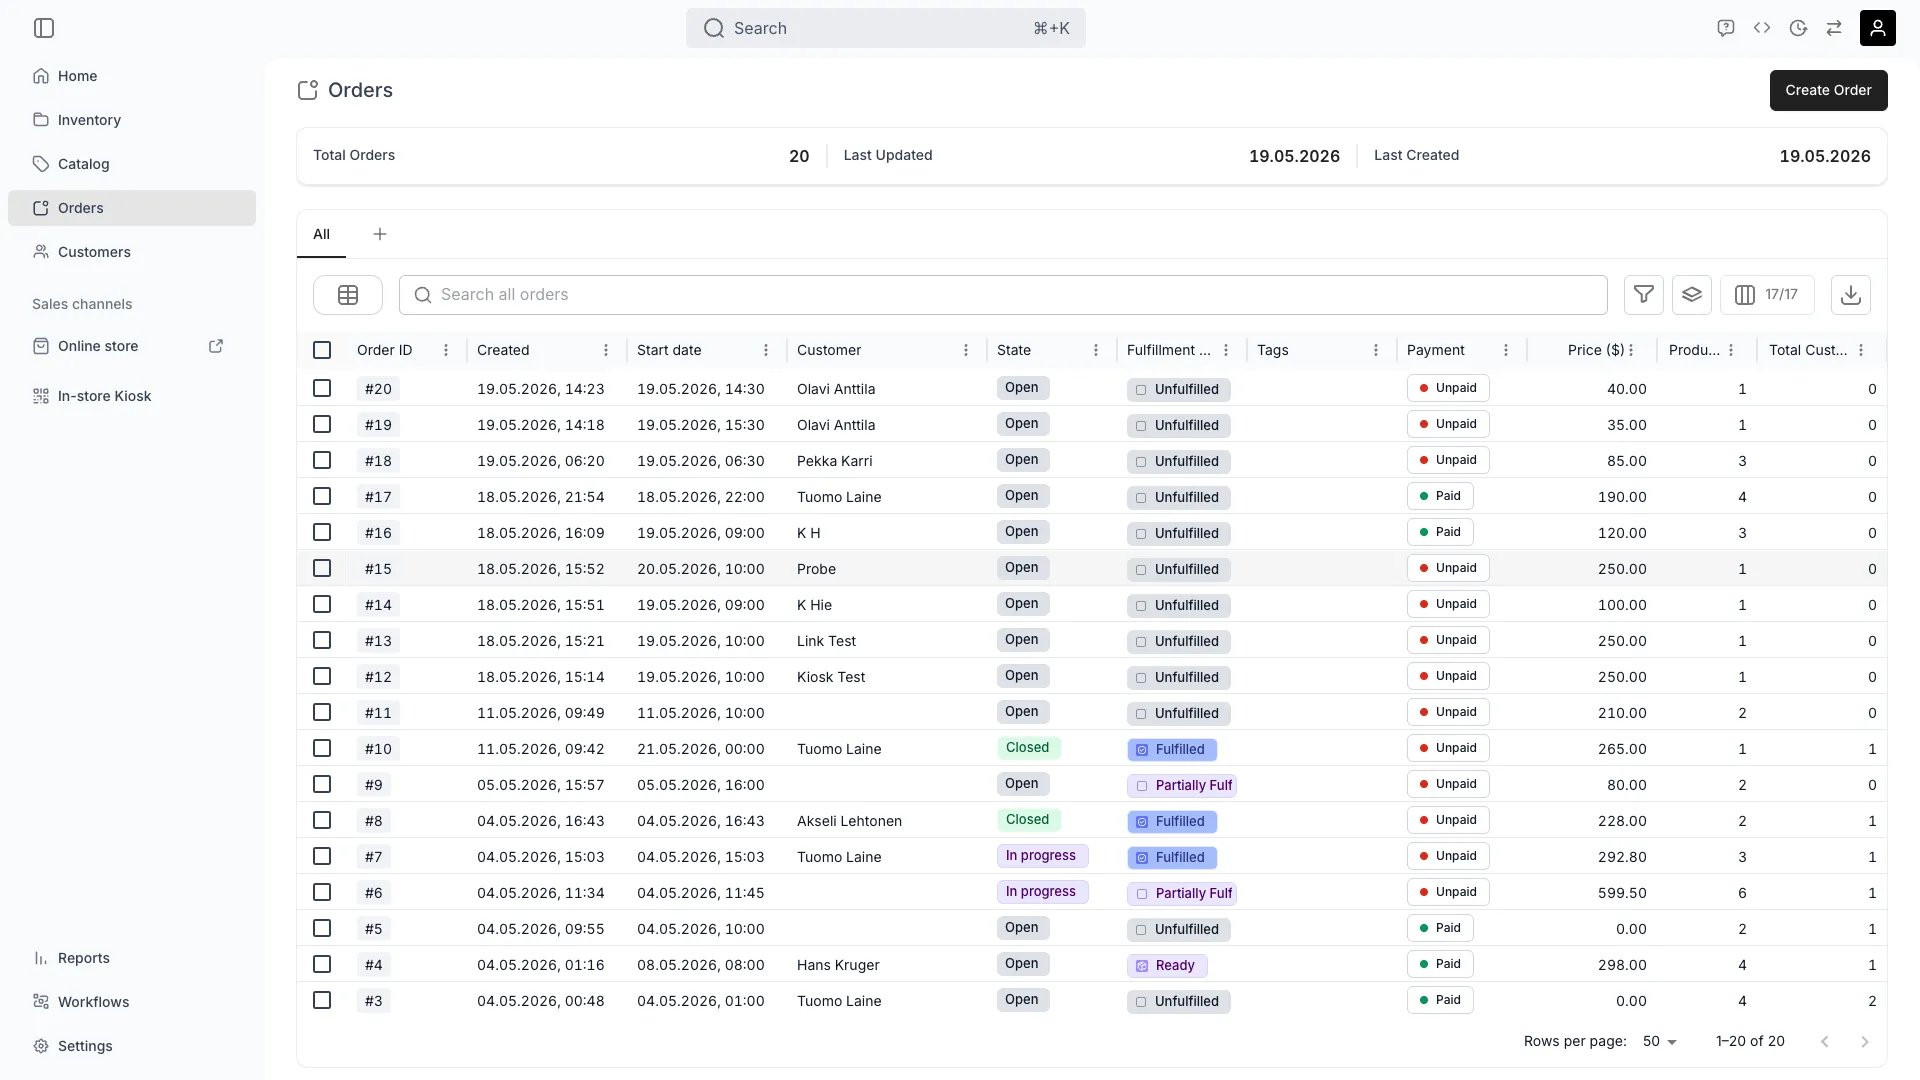
Task: Open order #4 link
Action: click(373, 965)
